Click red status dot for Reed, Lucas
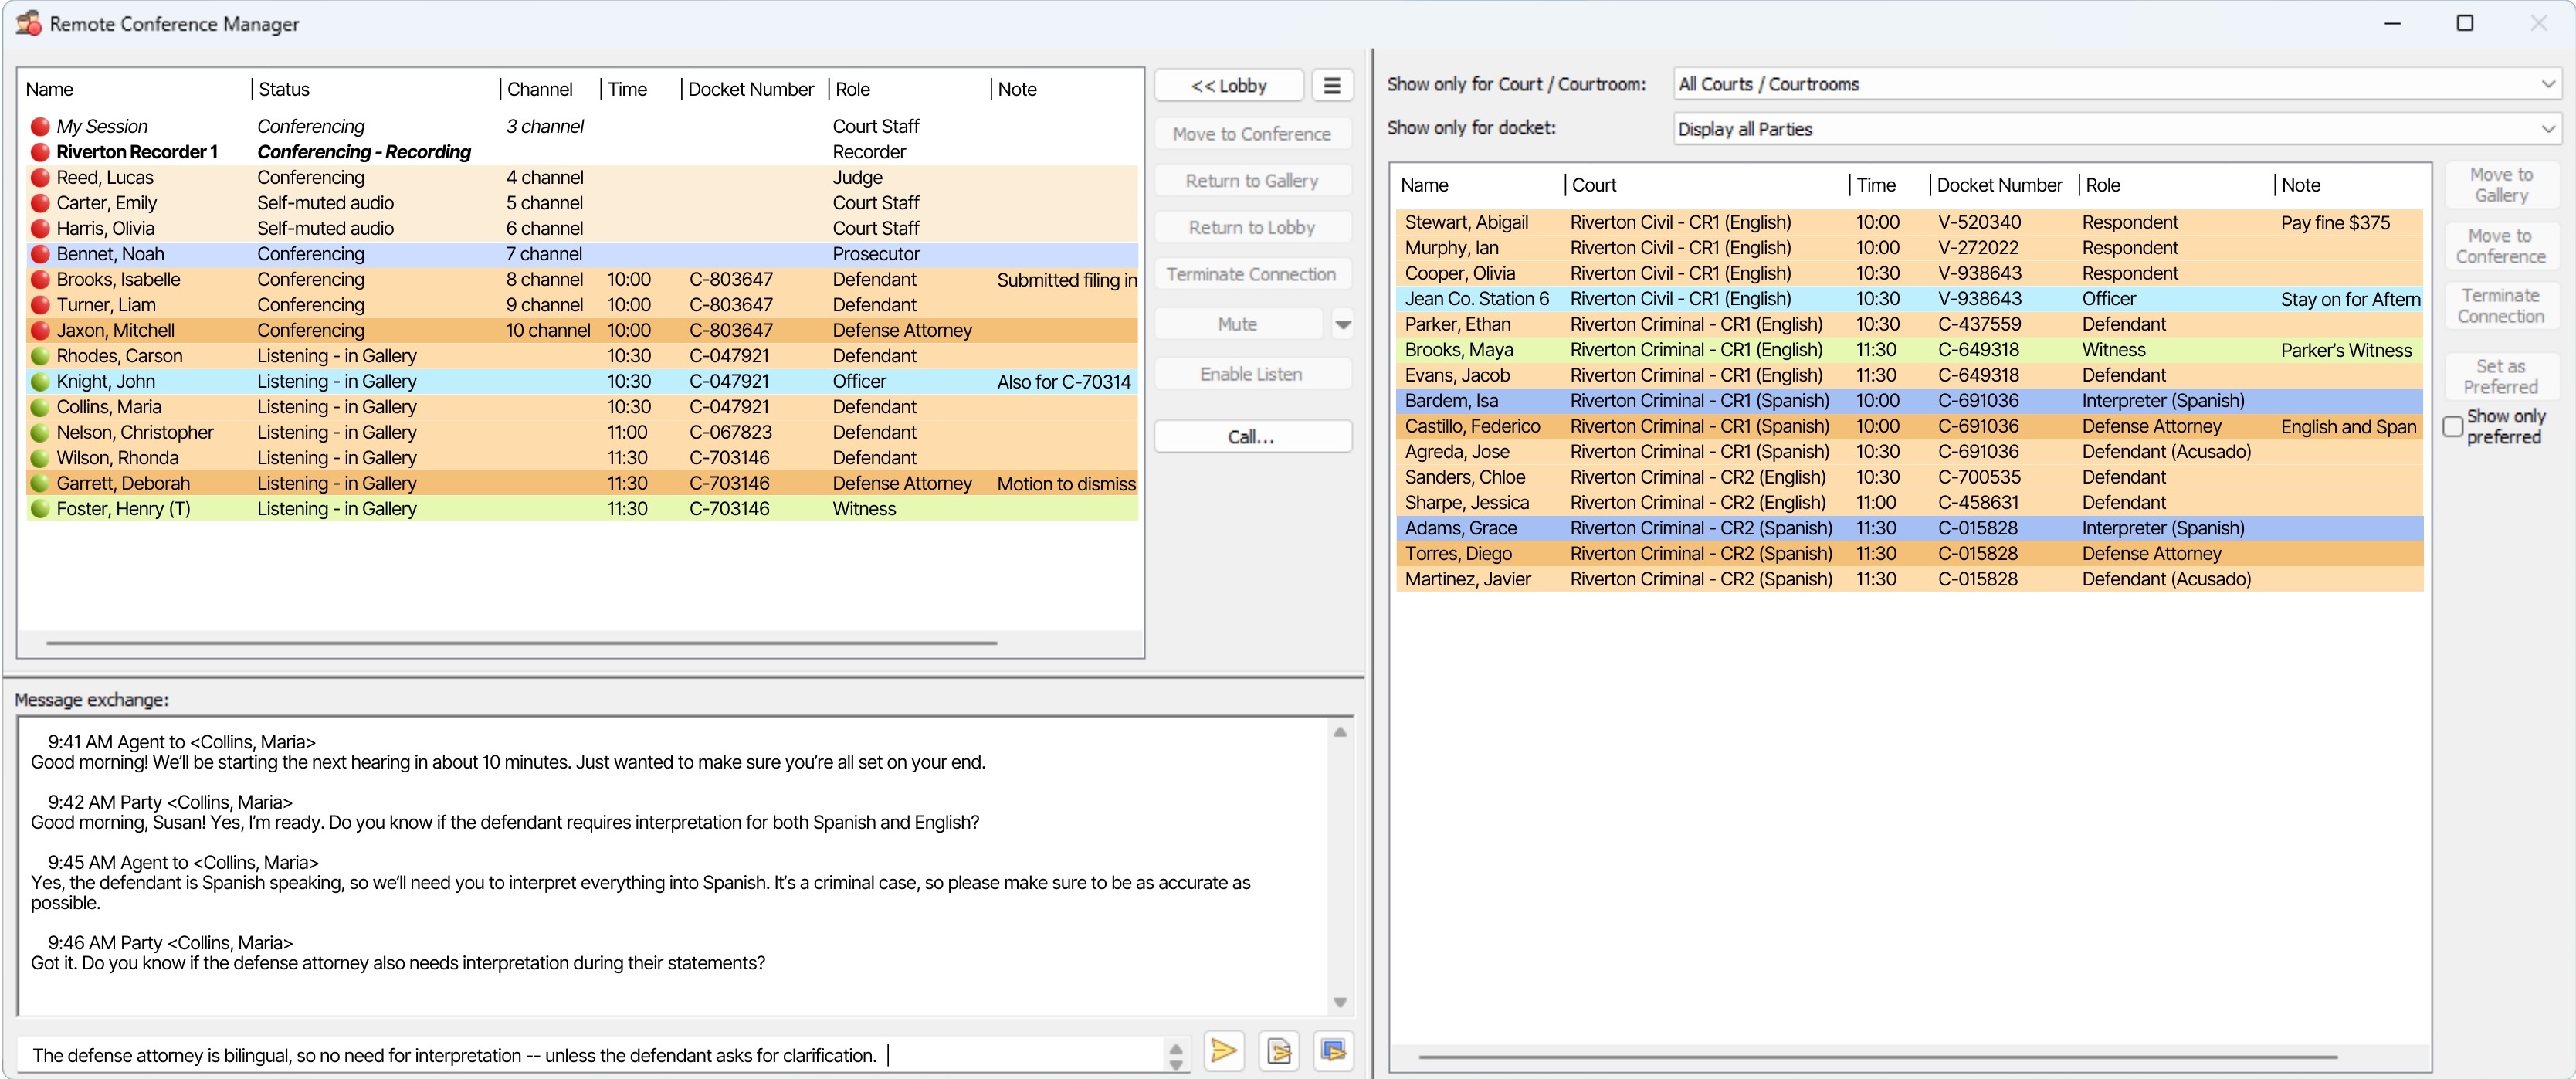The width and height of the screenshot is (2576, 1079). point(40,178)
